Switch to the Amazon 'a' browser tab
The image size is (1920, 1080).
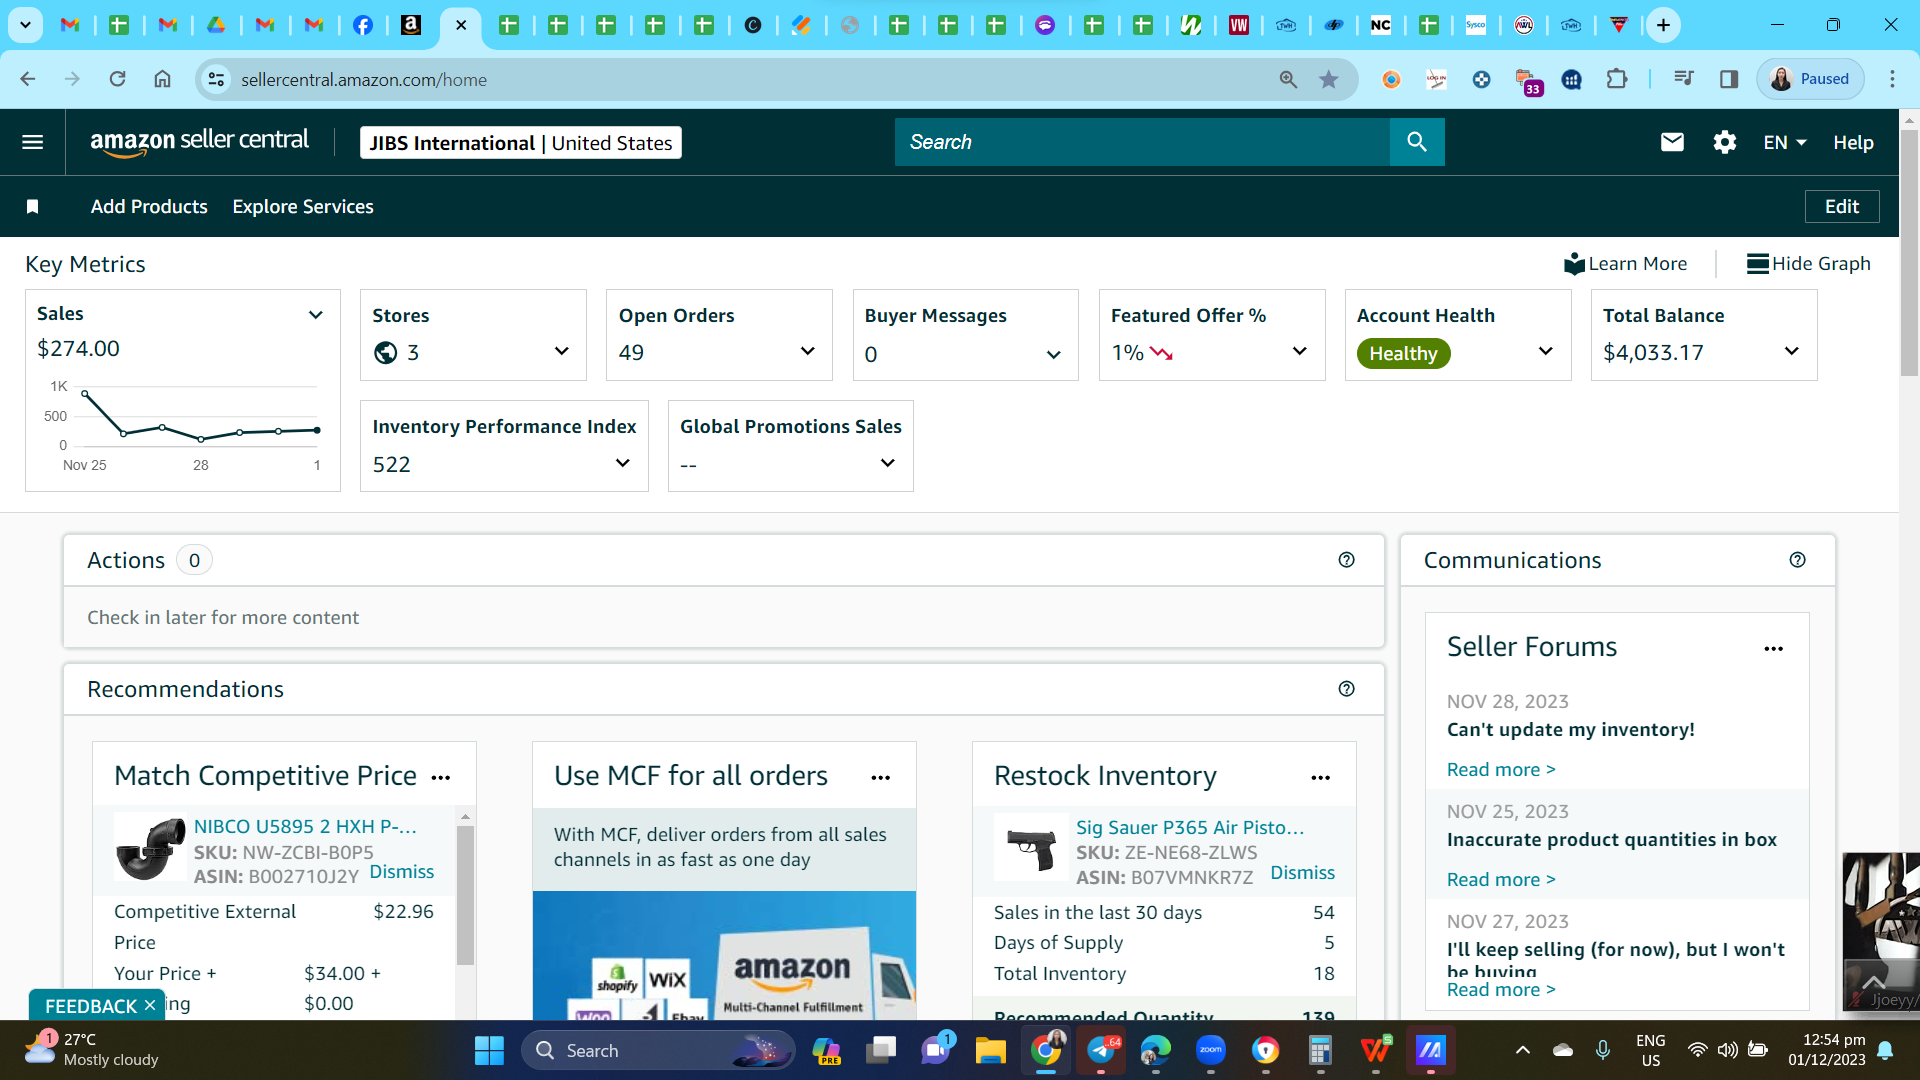tap(411, 25)
